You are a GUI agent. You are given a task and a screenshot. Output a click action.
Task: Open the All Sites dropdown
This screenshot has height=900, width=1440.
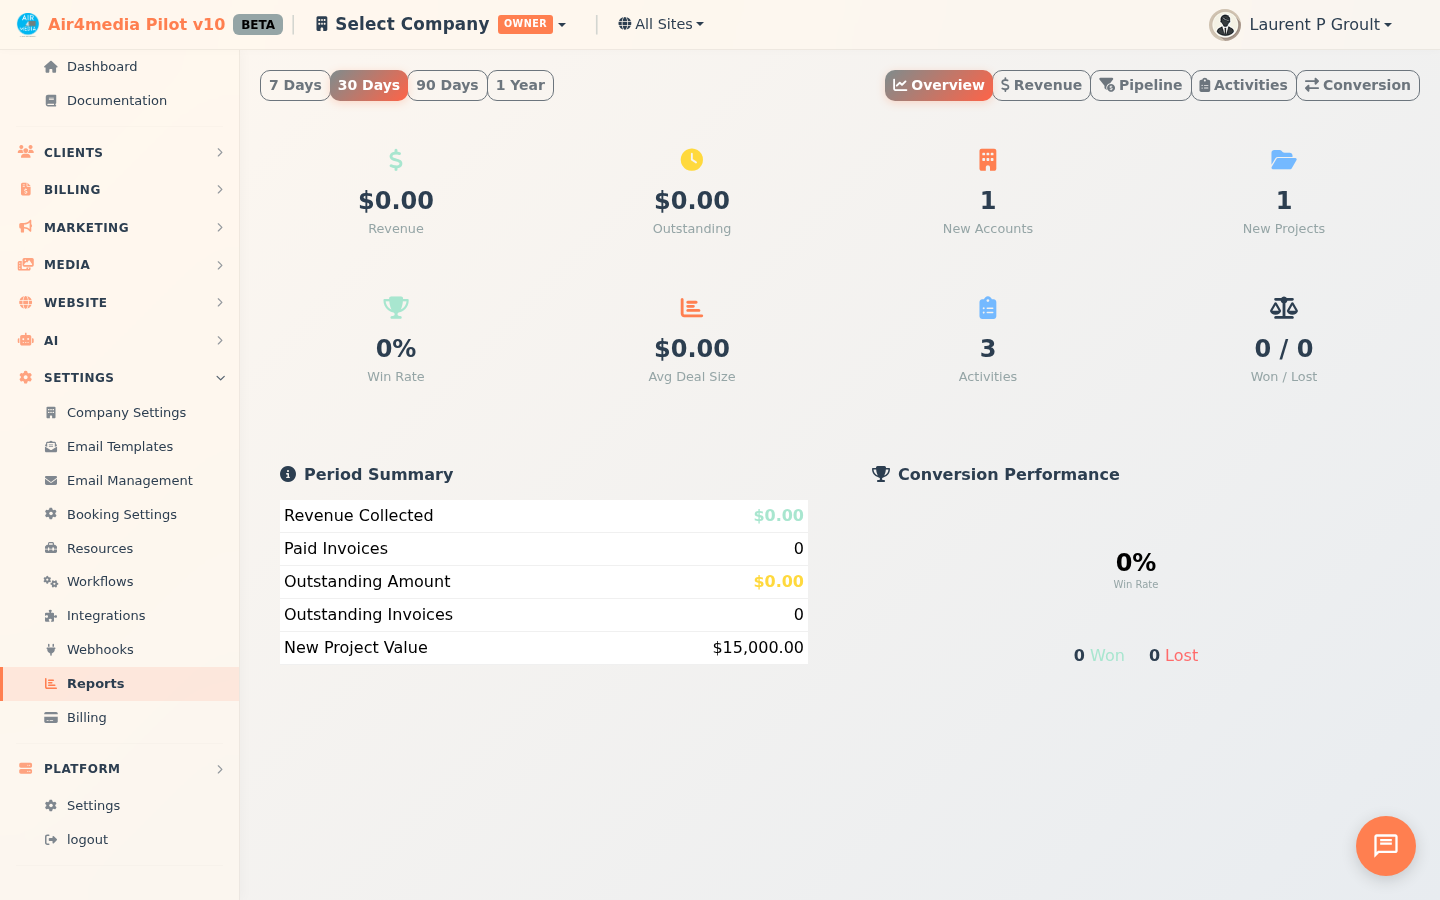pyautogui.click(x=661, y=24)
